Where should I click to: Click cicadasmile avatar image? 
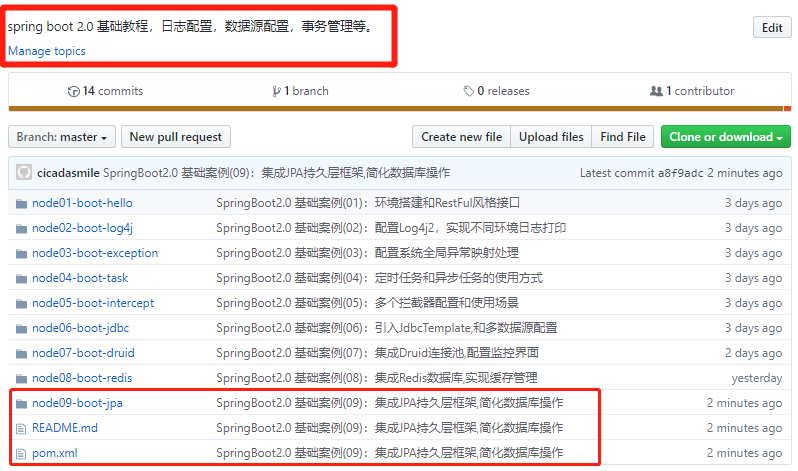pos(24,173)
